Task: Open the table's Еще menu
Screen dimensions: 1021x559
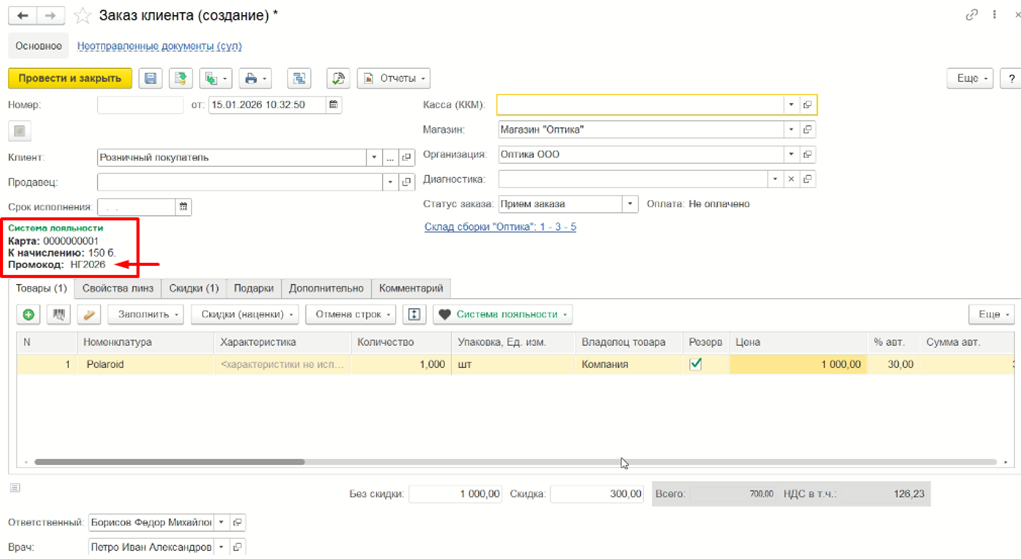Action: coord(992,315)
